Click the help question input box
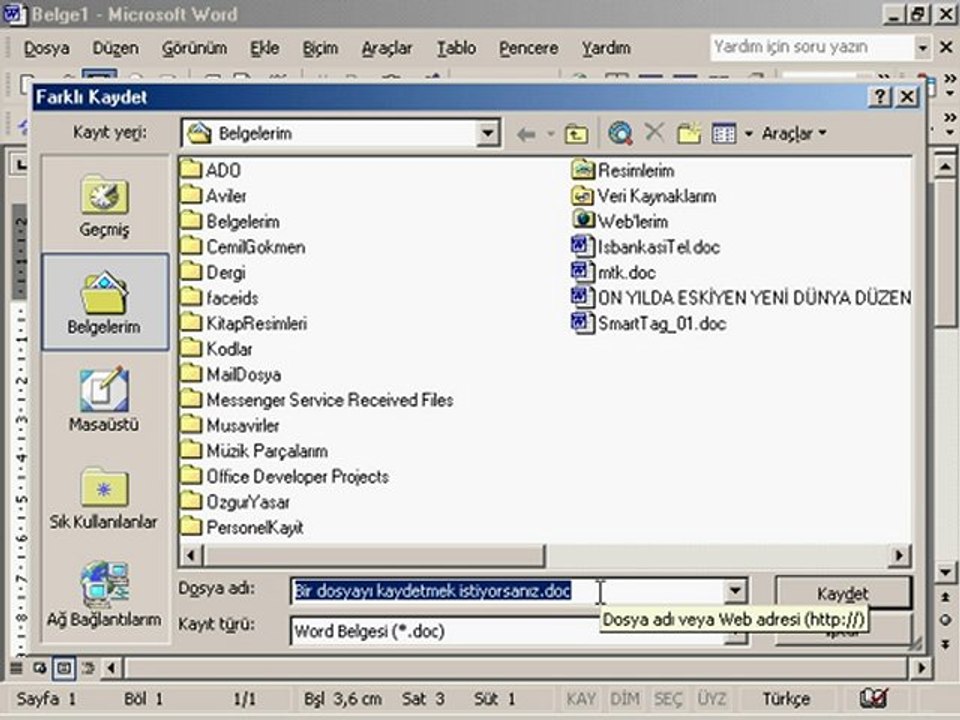Screen dimensions: 960x720 point(812,47)
